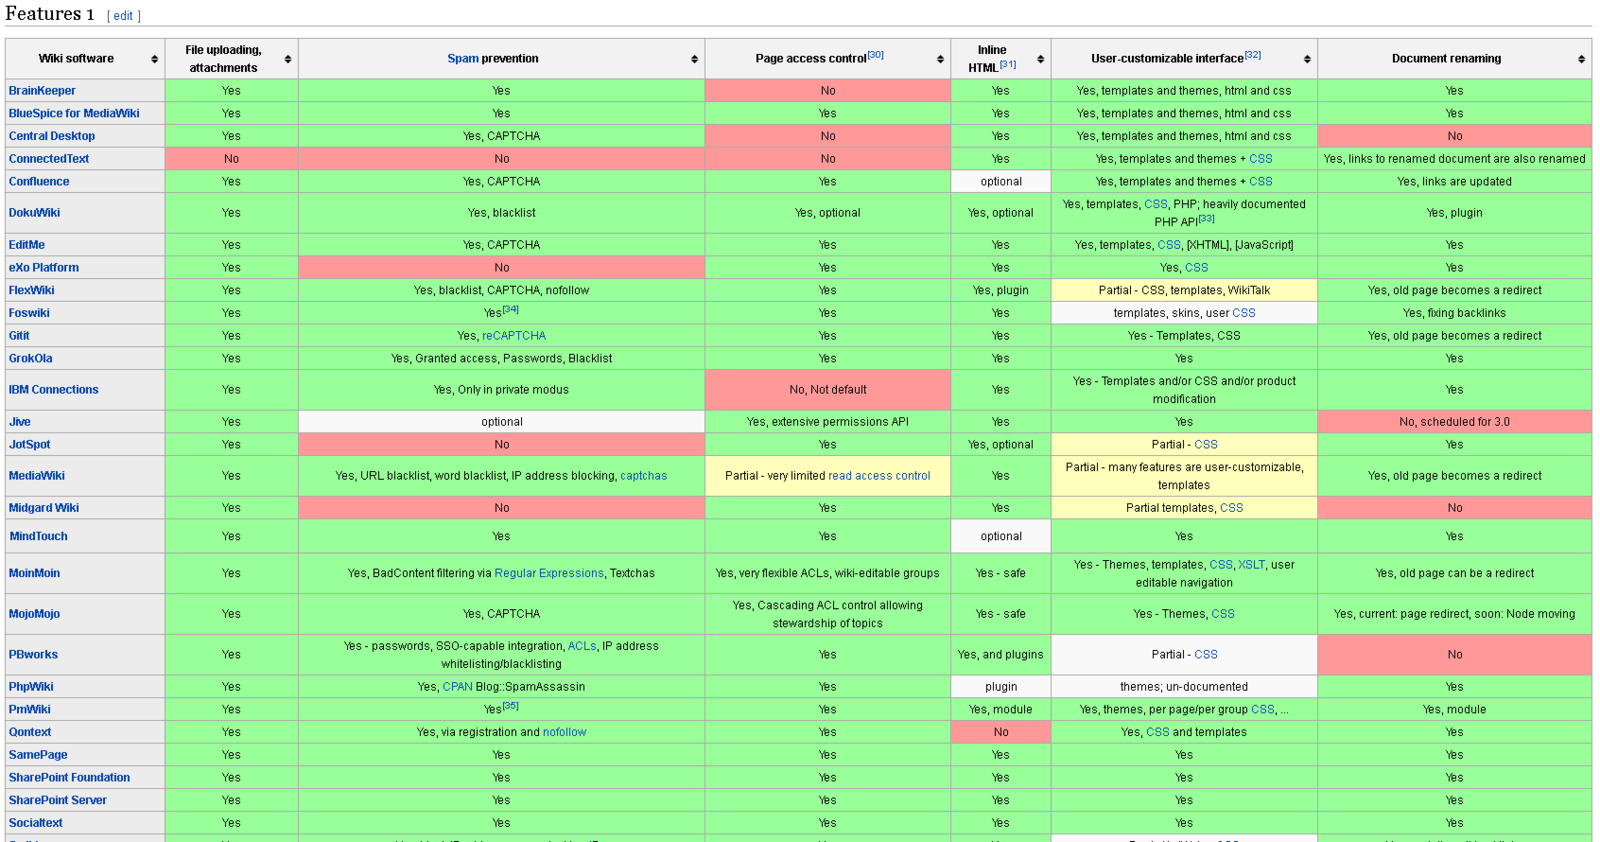The image size is (1600, 842).
Task: Open the SharePoint Server link
Action: coord(58,801)
